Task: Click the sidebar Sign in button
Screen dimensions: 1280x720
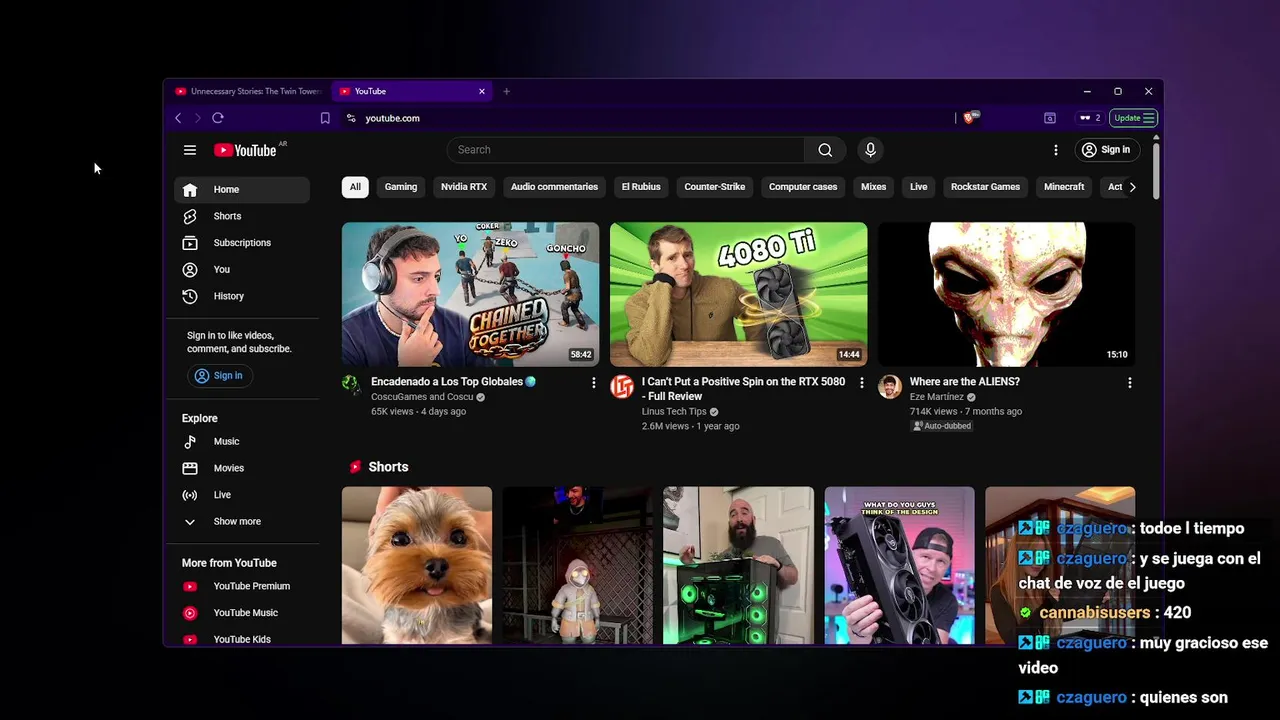Action: point(219,376)
